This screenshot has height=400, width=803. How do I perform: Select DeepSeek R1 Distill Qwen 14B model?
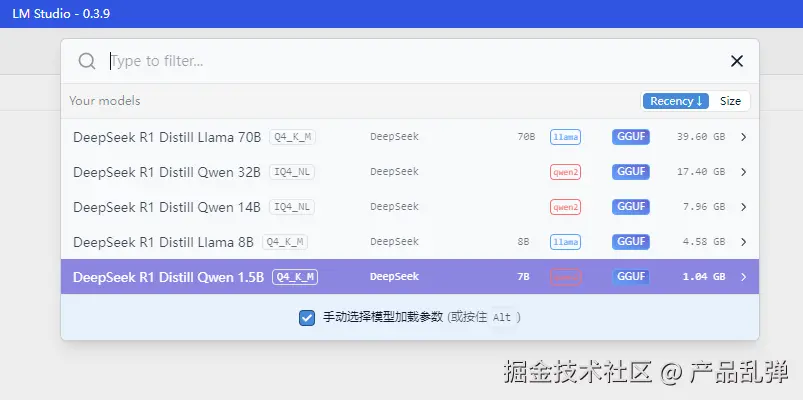click(x=410, y=206)
